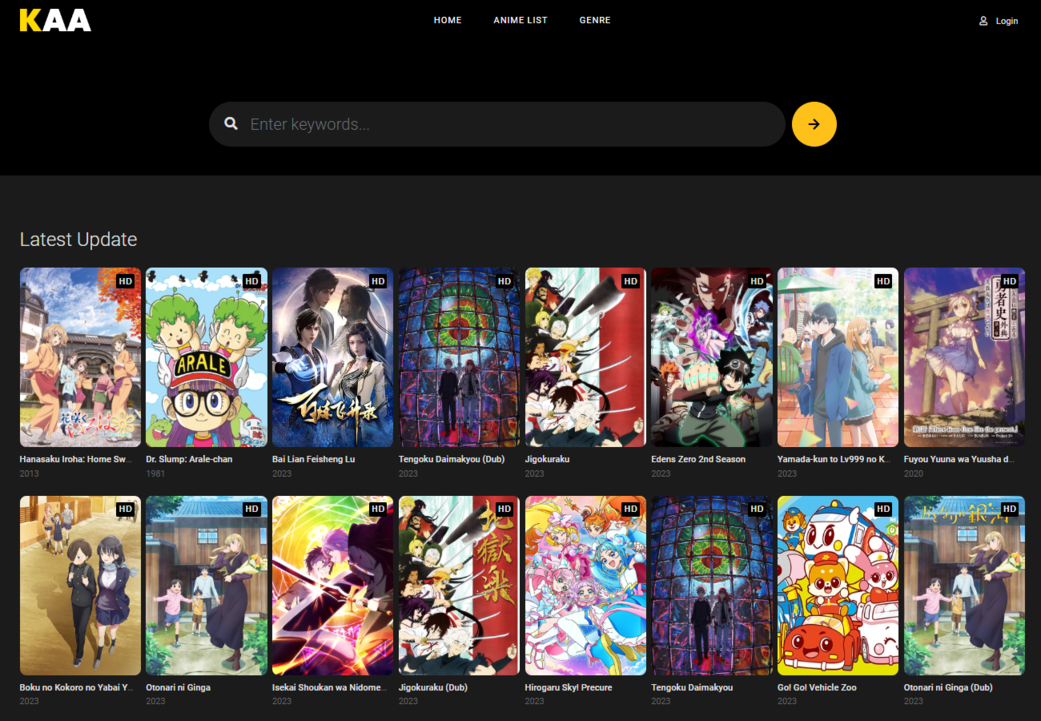
Task: Open Otonari ni Ginga (Dub) thumbnail
Action: (x=964, y=585)
